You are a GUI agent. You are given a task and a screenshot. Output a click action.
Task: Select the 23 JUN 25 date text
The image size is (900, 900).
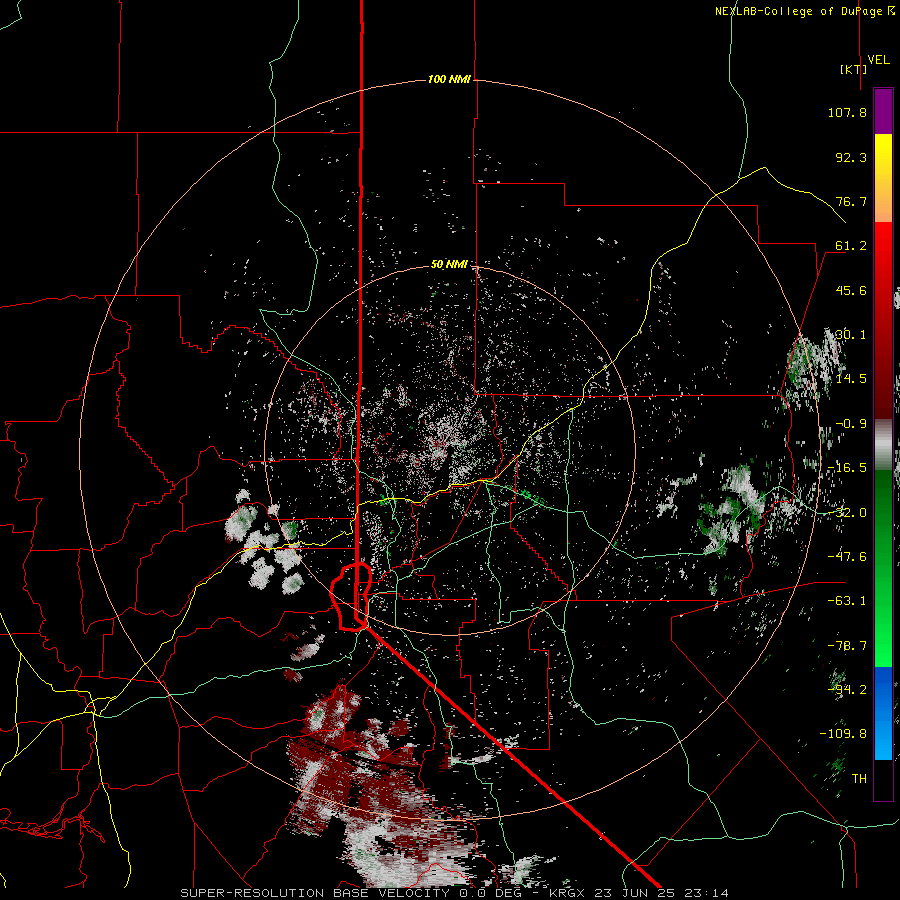(634, 893)
